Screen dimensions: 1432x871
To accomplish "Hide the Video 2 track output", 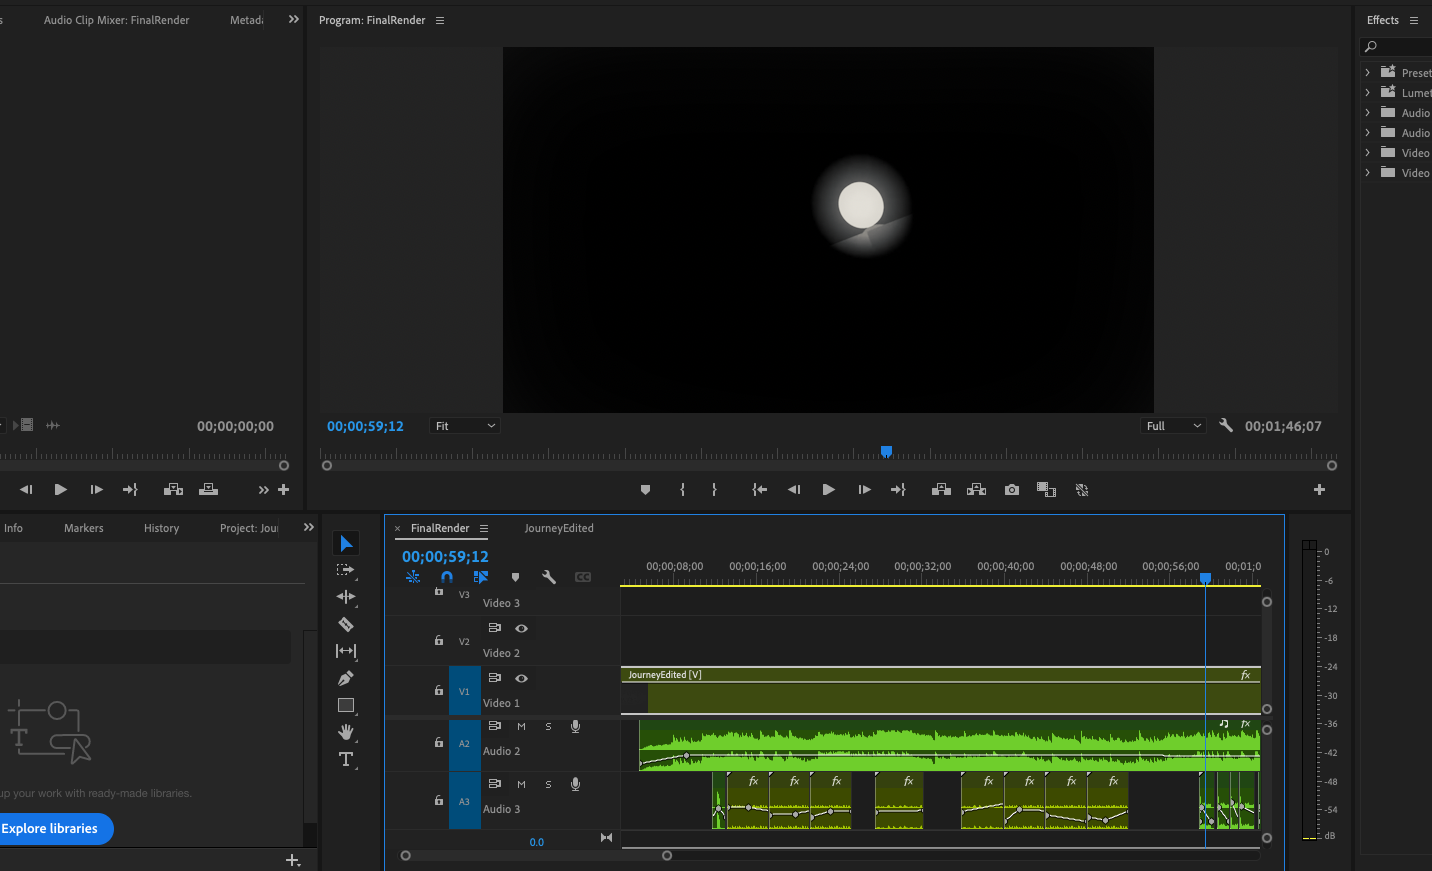I will (x=521, y=628).
